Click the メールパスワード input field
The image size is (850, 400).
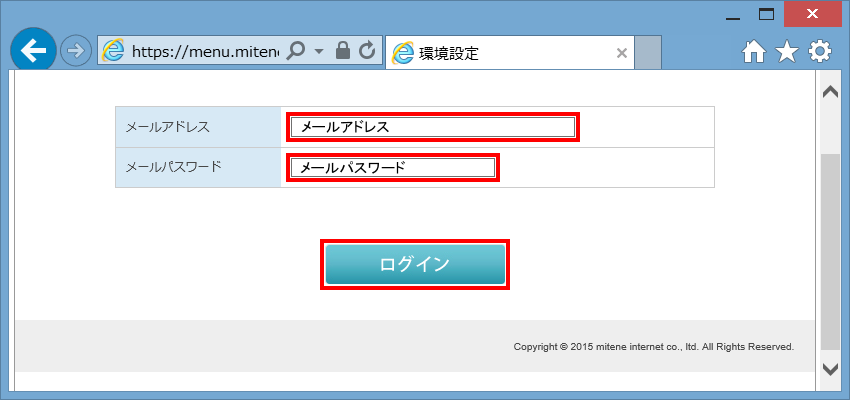click(x=392, y=167)
